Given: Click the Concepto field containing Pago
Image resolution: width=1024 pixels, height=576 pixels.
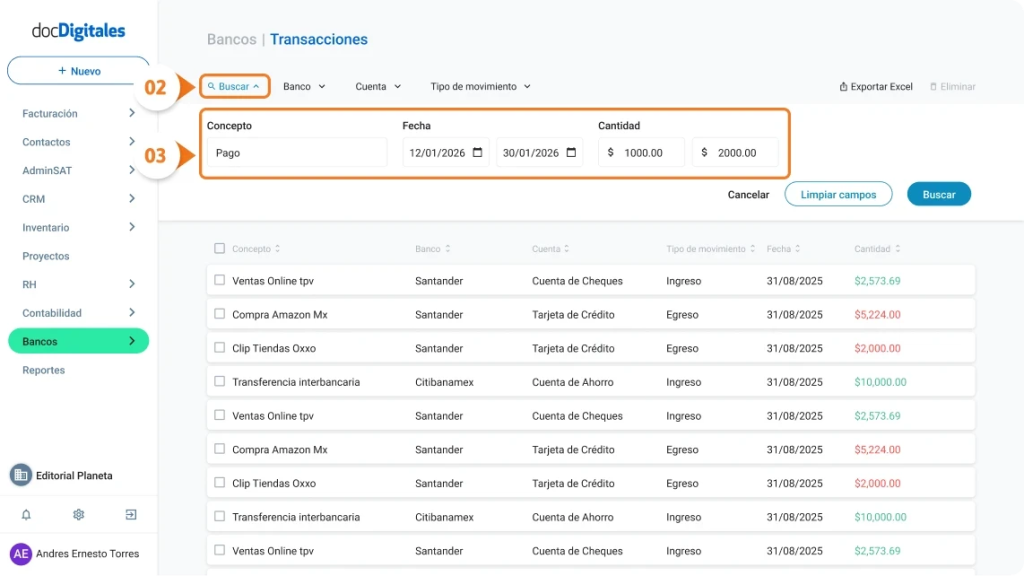Looking at the screenshot, I should coord(294,152).
